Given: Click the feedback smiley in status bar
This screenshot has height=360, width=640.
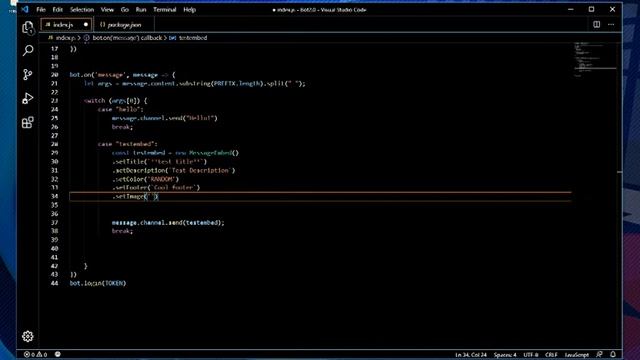Looking at the screenshot, I should pyautogui.click(x=58, y=354).
